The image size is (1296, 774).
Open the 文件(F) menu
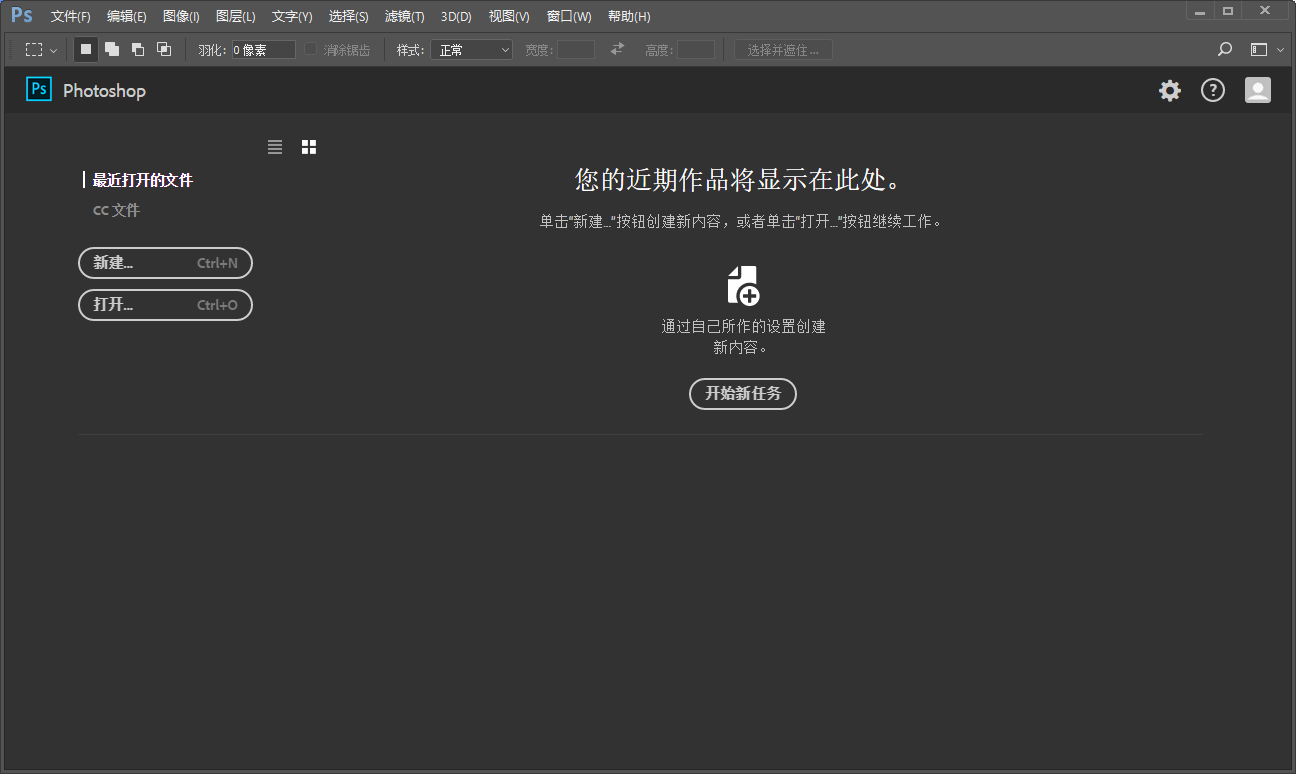coord(70,16)
